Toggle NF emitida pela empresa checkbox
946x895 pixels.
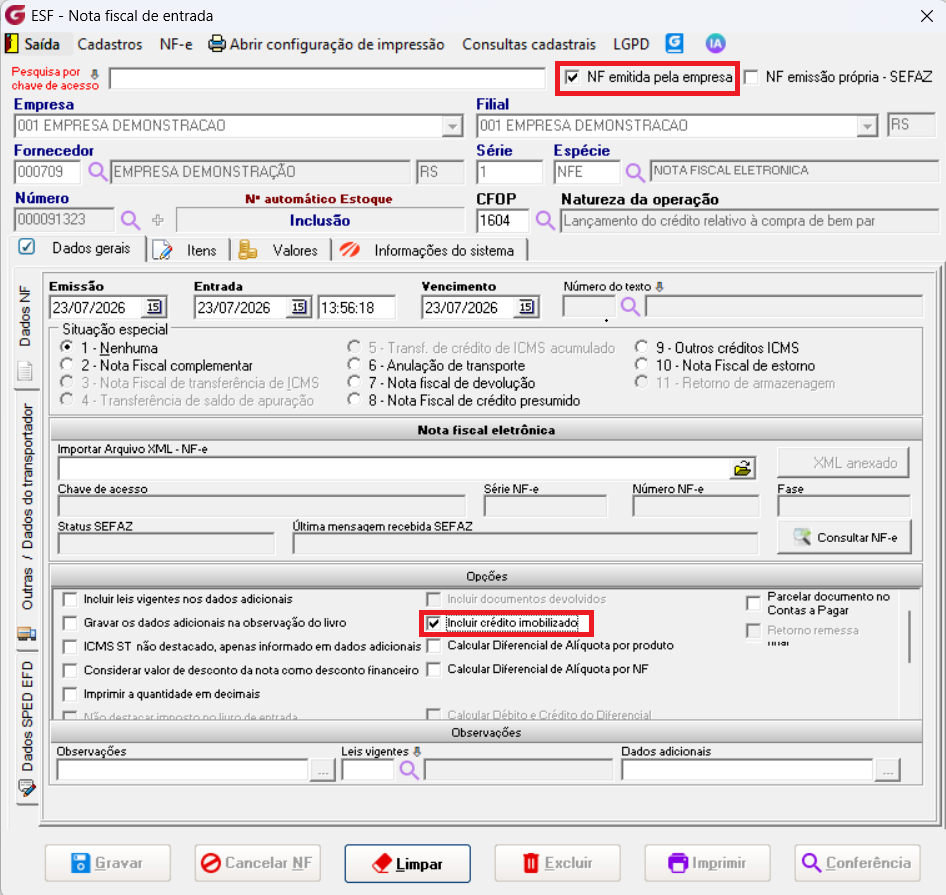point(572,77)
